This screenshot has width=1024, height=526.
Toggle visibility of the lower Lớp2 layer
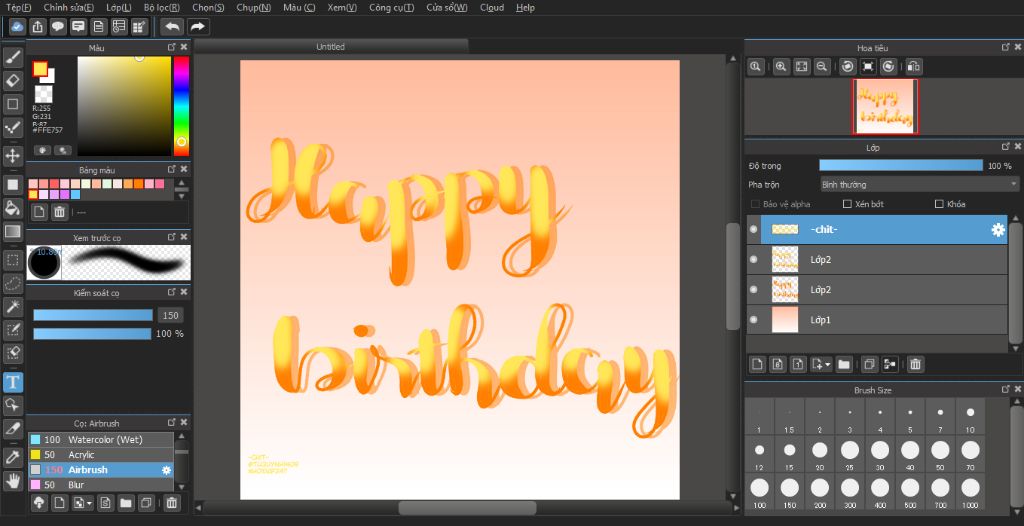754,289
